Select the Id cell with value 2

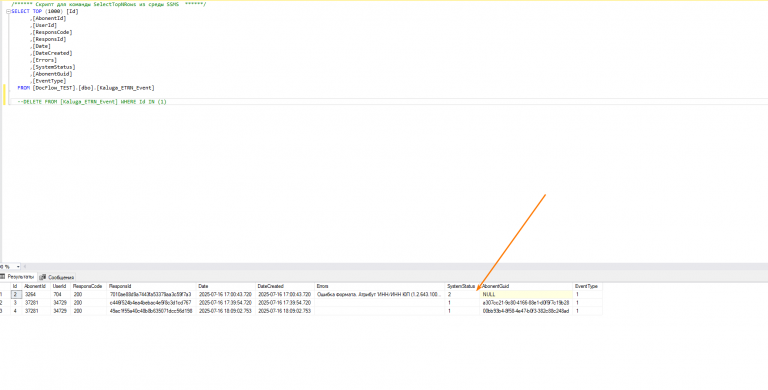tap(16, 295)
